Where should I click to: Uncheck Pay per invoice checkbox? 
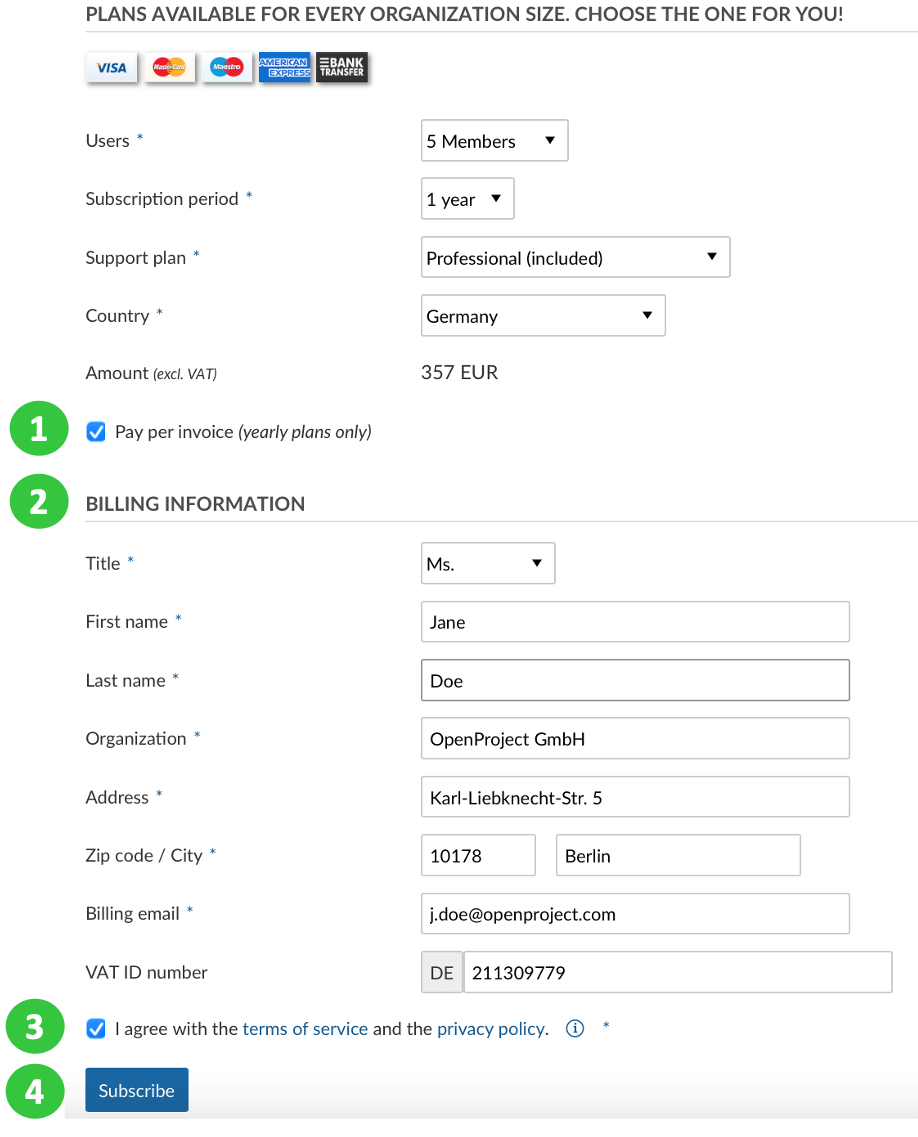coord(96,432)
